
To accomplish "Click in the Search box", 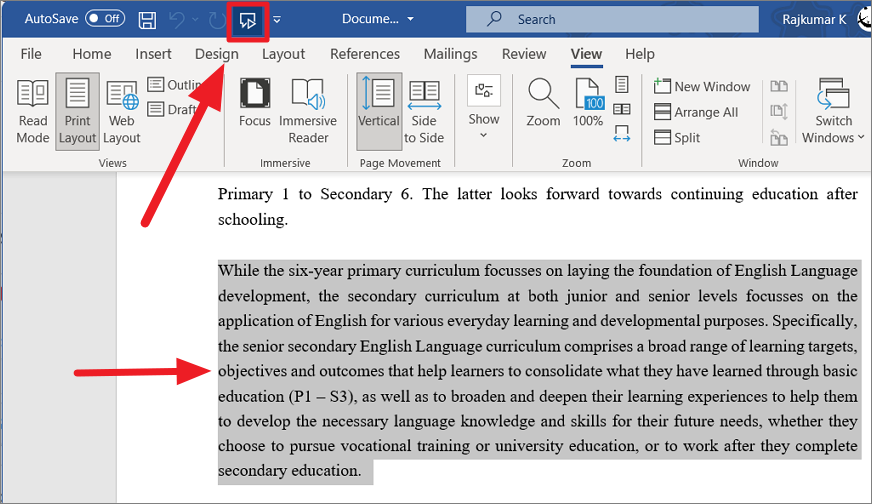I will click(x=612, y=19).
